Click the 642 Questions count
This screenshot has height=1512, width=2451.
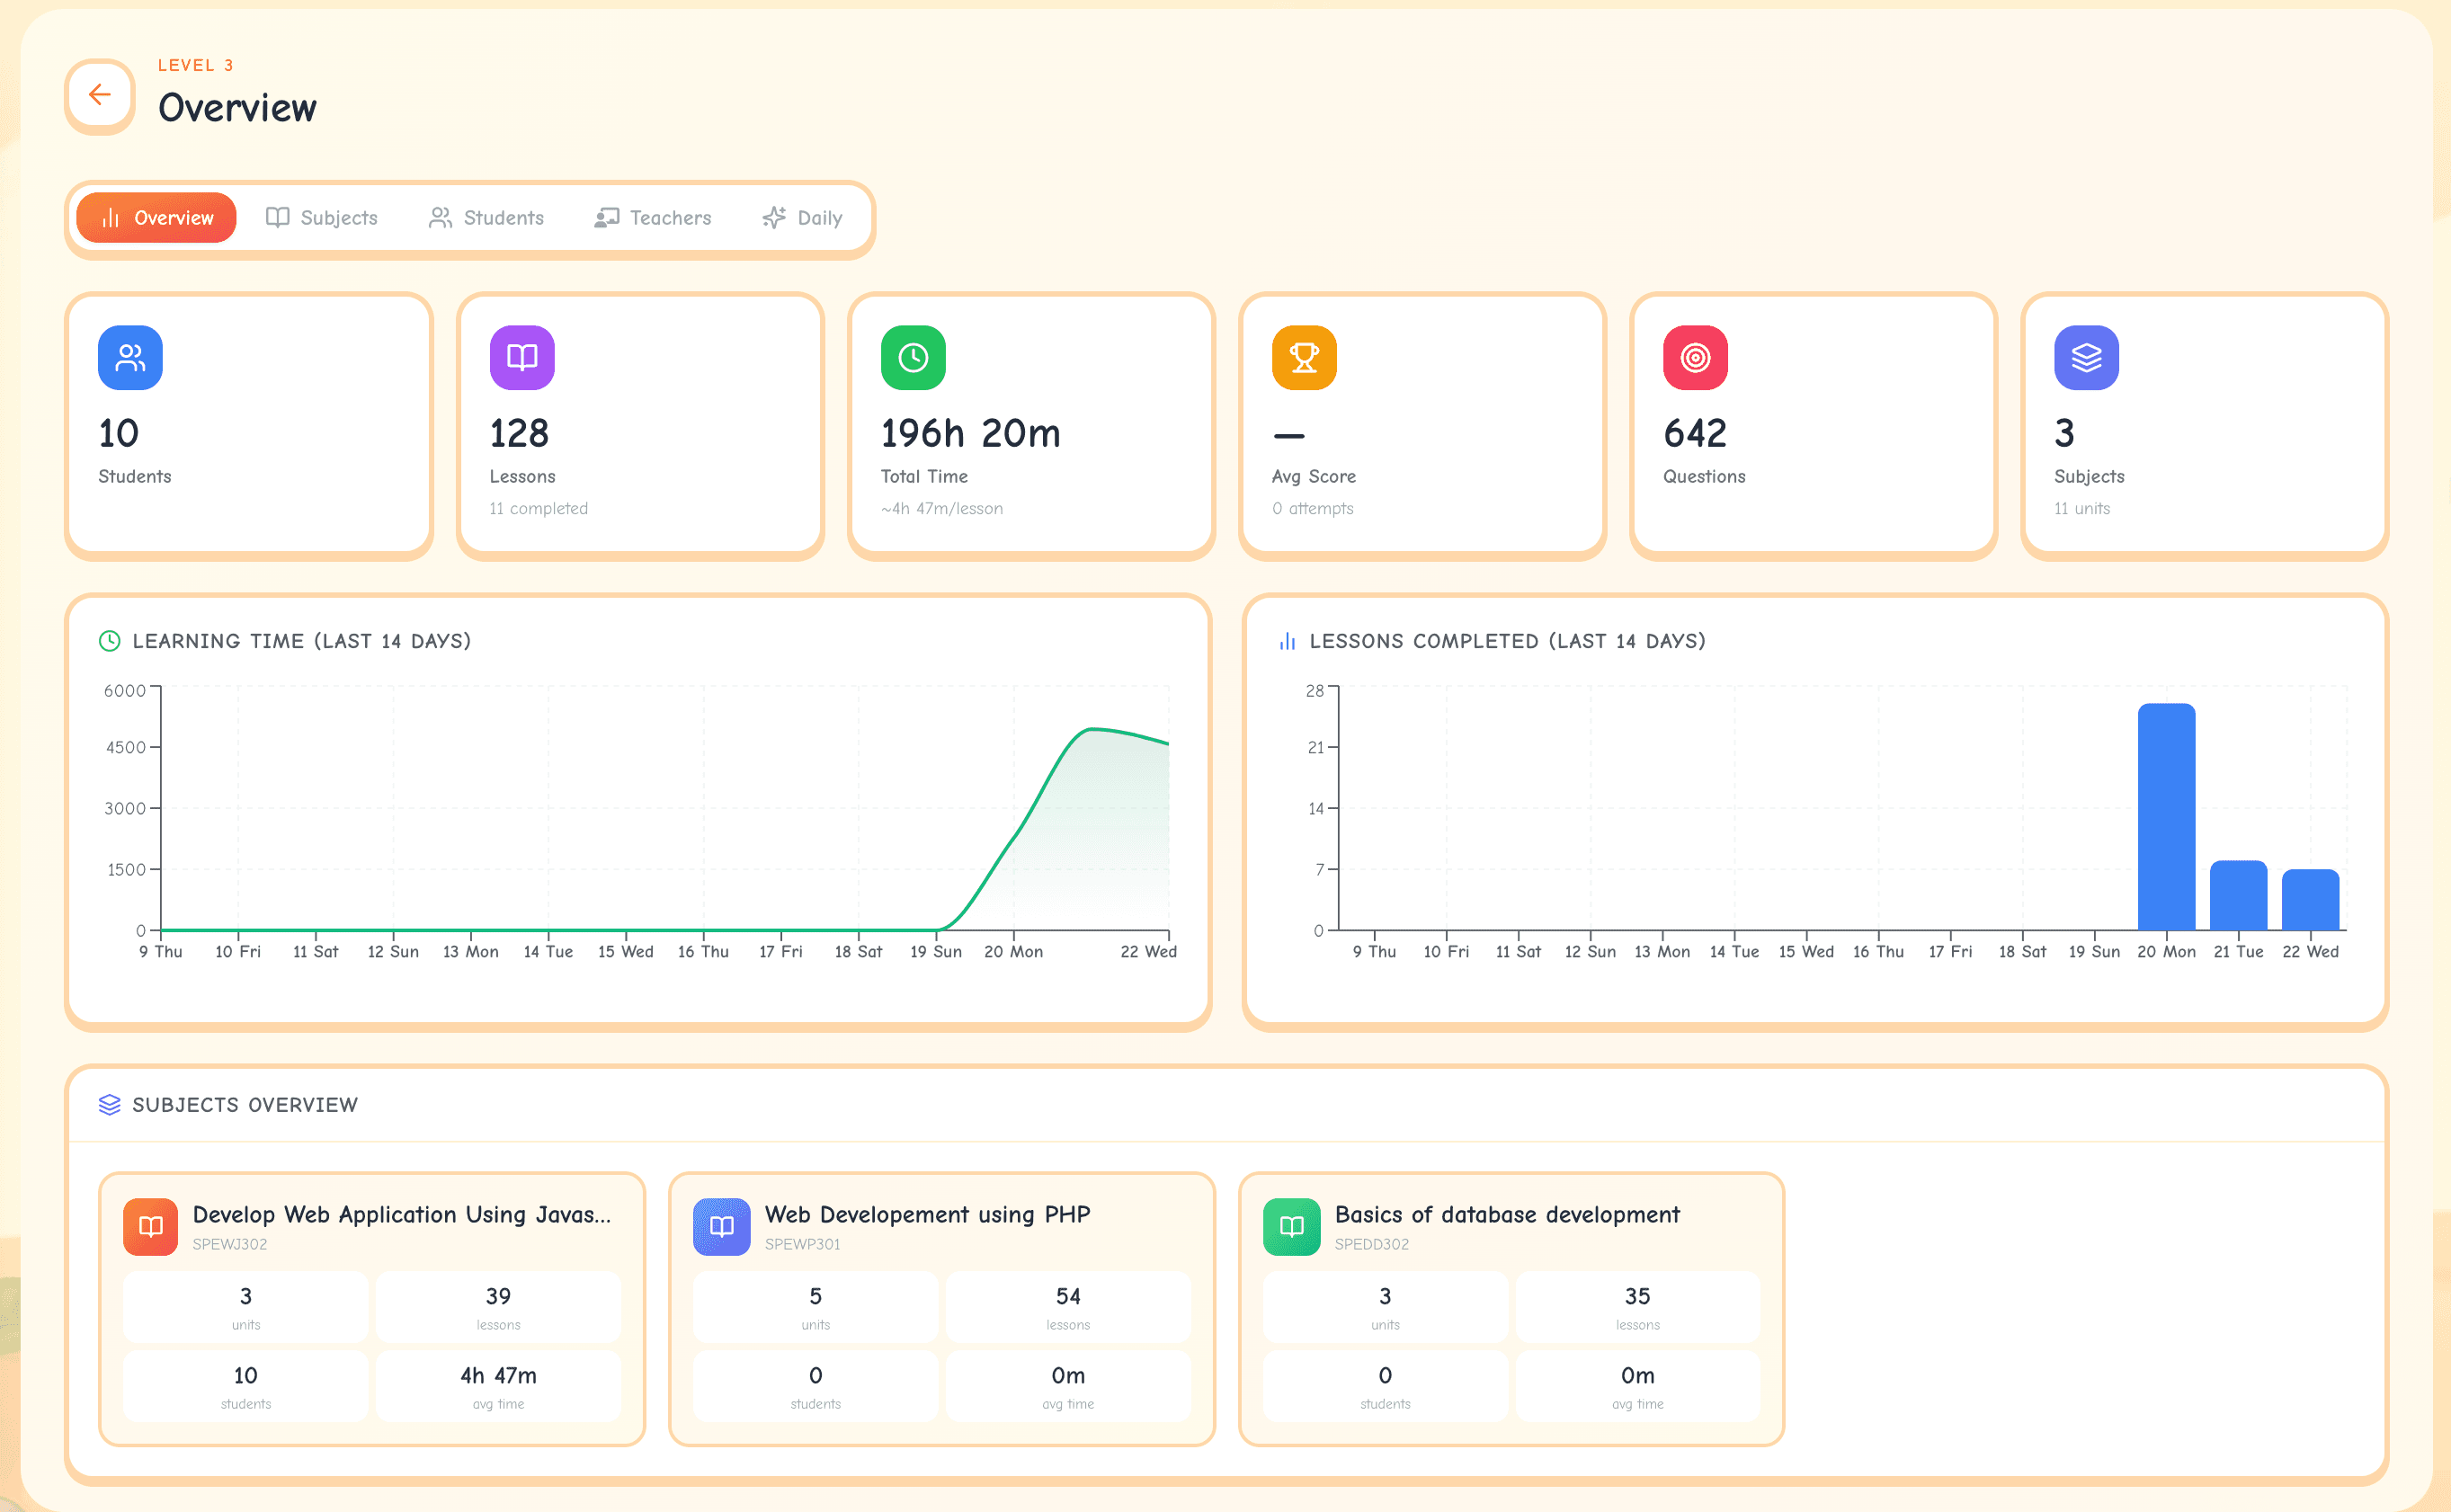(x=1695, y=434)
